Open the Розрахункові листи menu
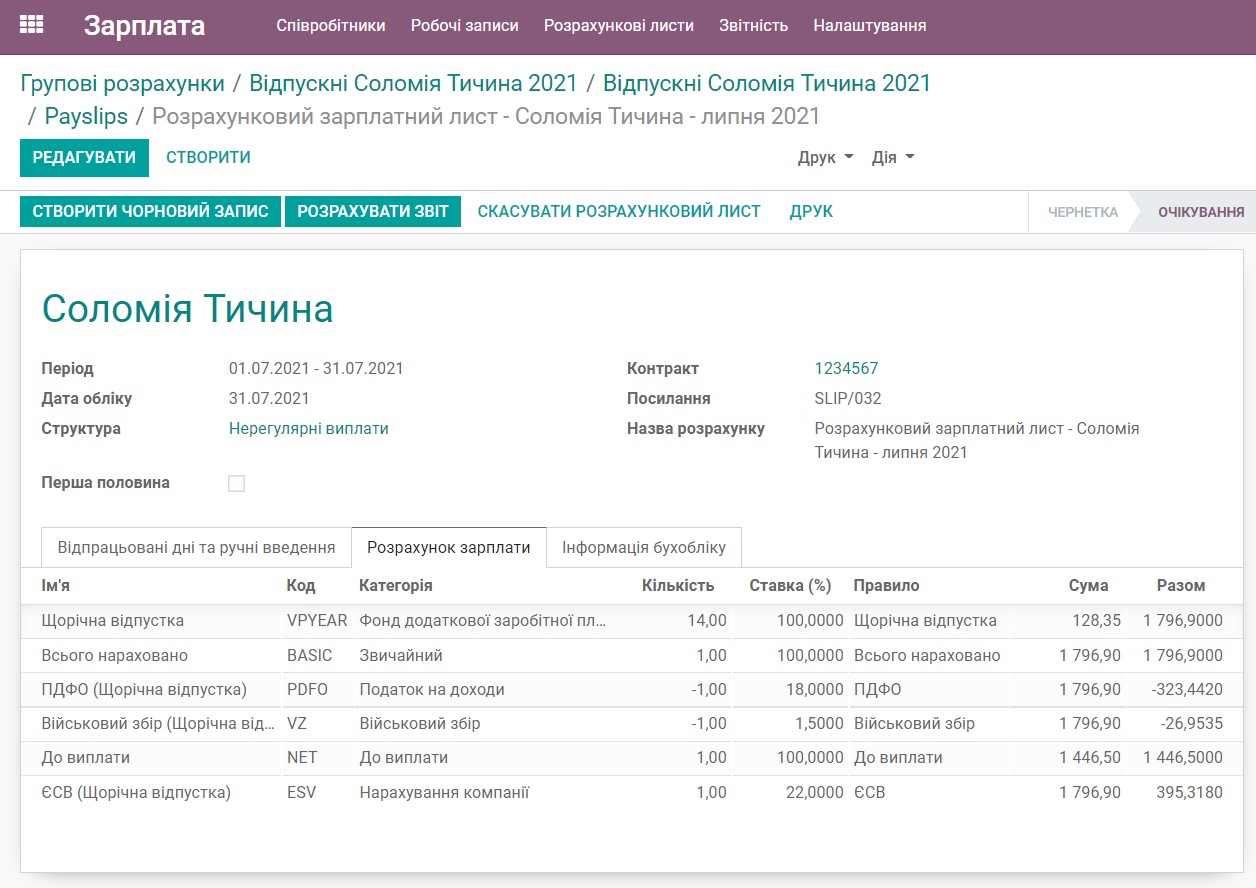 point(617,27)
